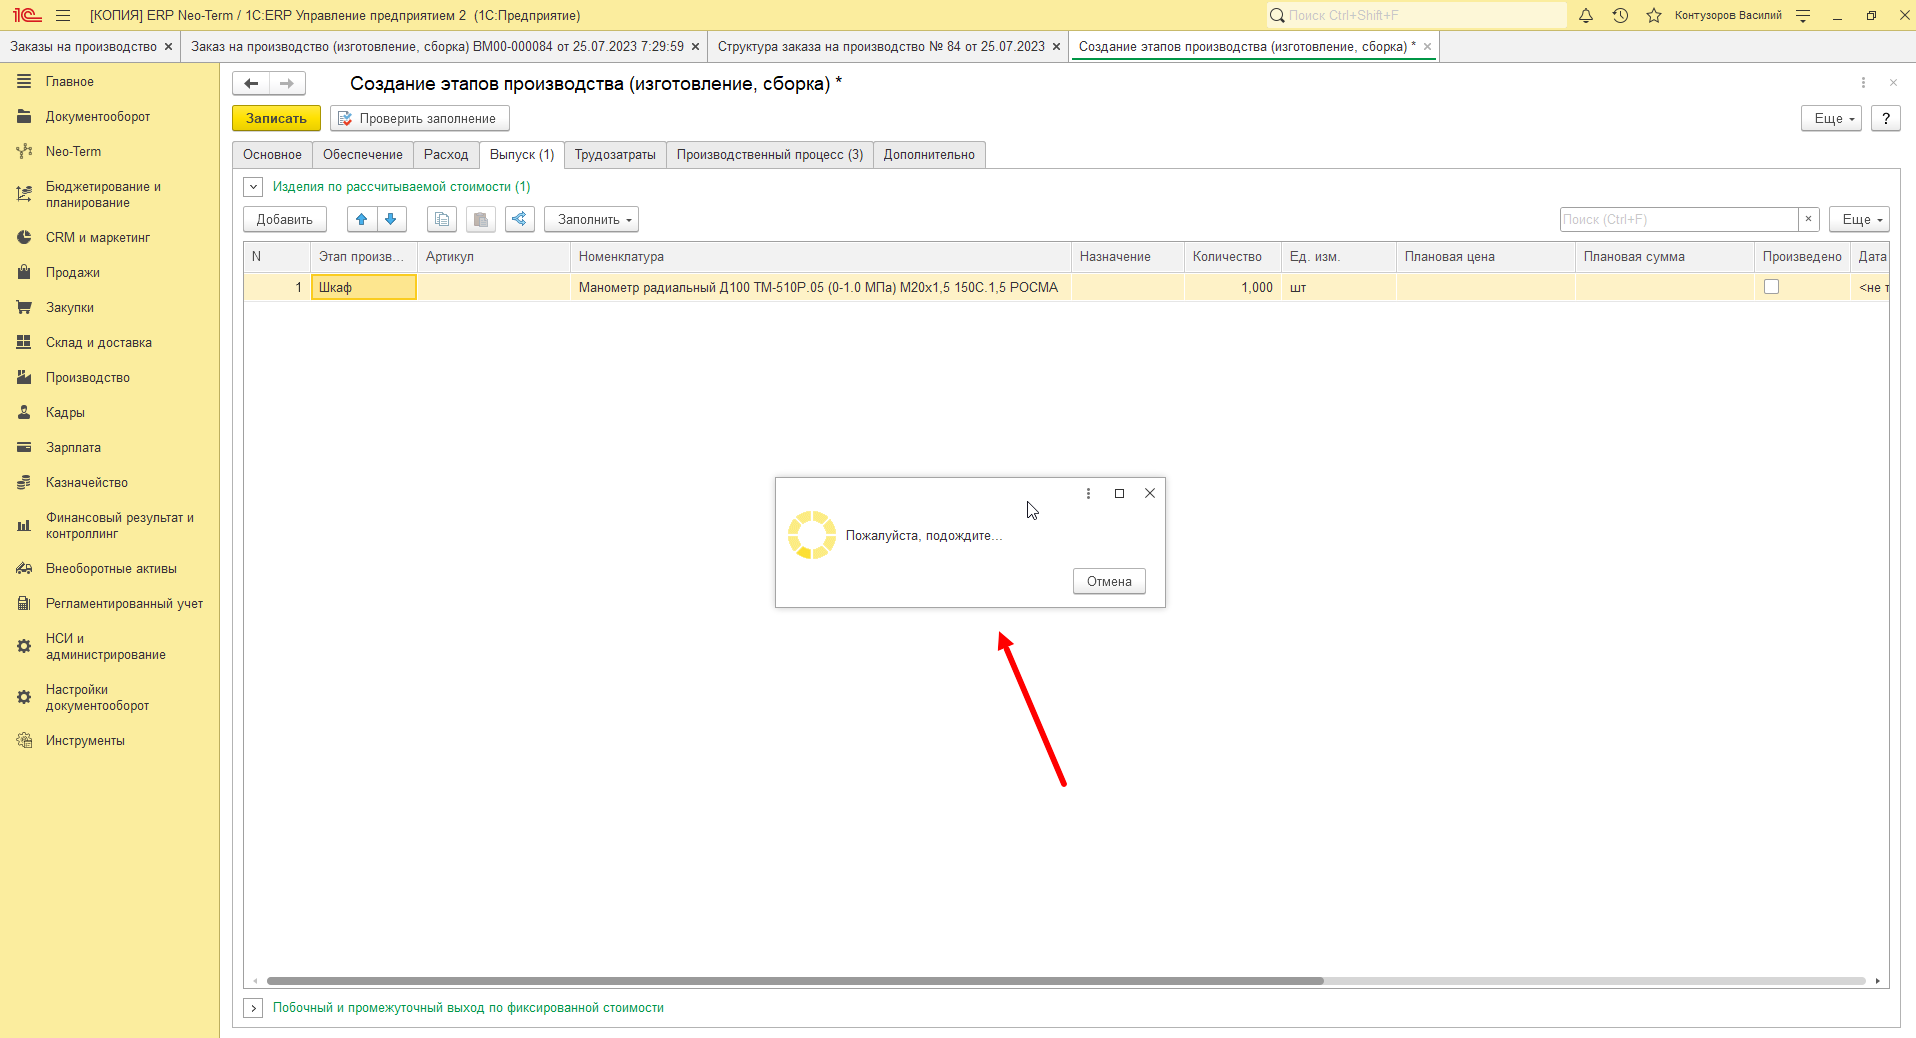Select the Шкаф cell in the table
Viewport: 1916px width, 1038px height.
[x=364, y=287]
